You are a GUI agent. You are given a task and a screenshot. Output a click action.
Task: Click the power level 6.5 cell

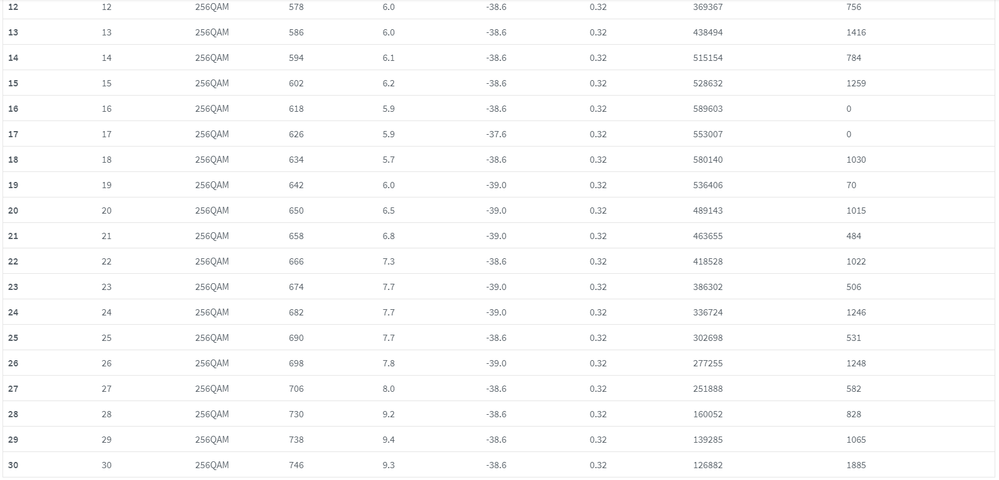[389, 211]
